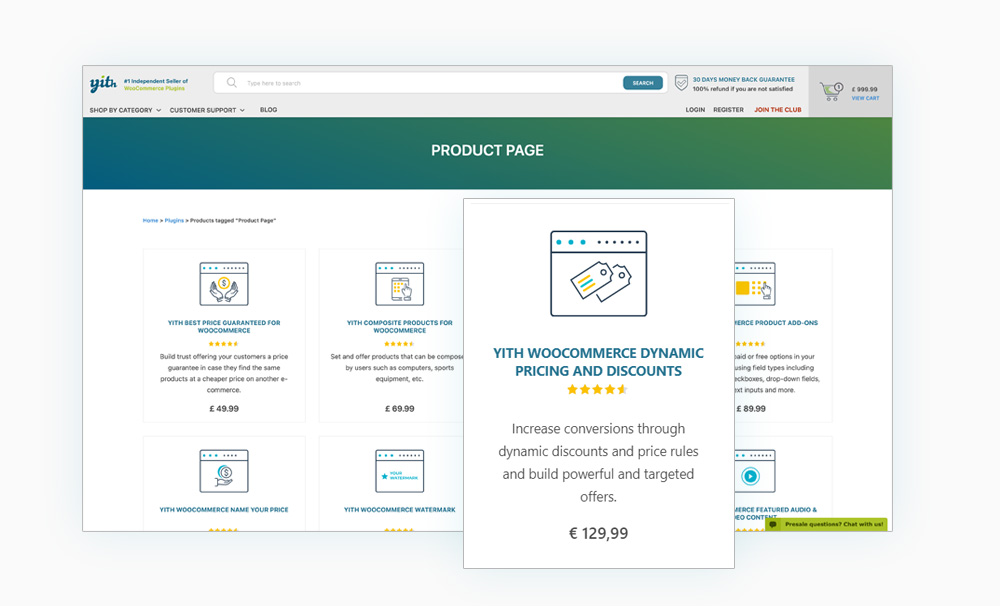Click the money back guarantee shield icon
Viewport: 1000px width, 606px height.
coord(681,83)
